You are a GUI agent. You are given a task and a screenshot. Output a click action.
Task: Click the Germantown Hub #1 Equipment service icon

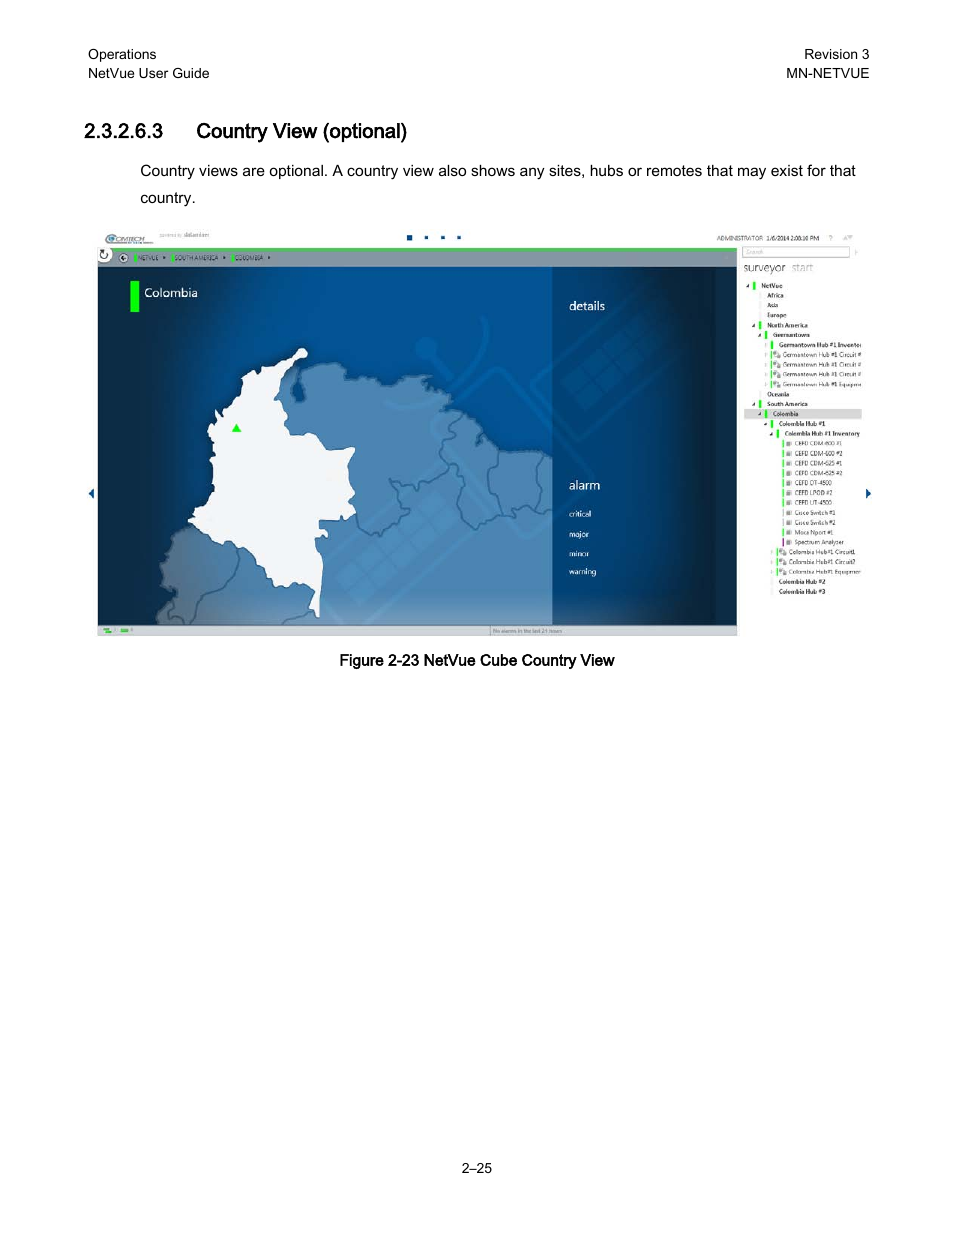(x=776, y=384)
